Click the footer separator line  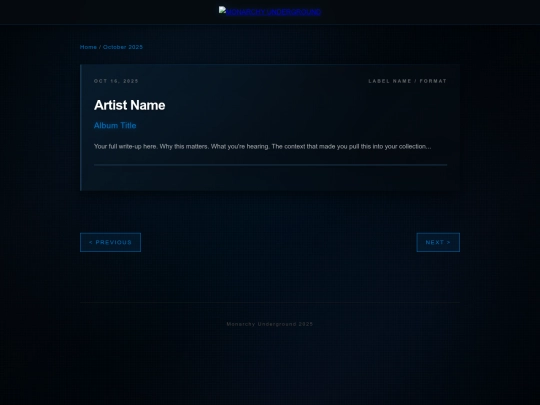270,302
